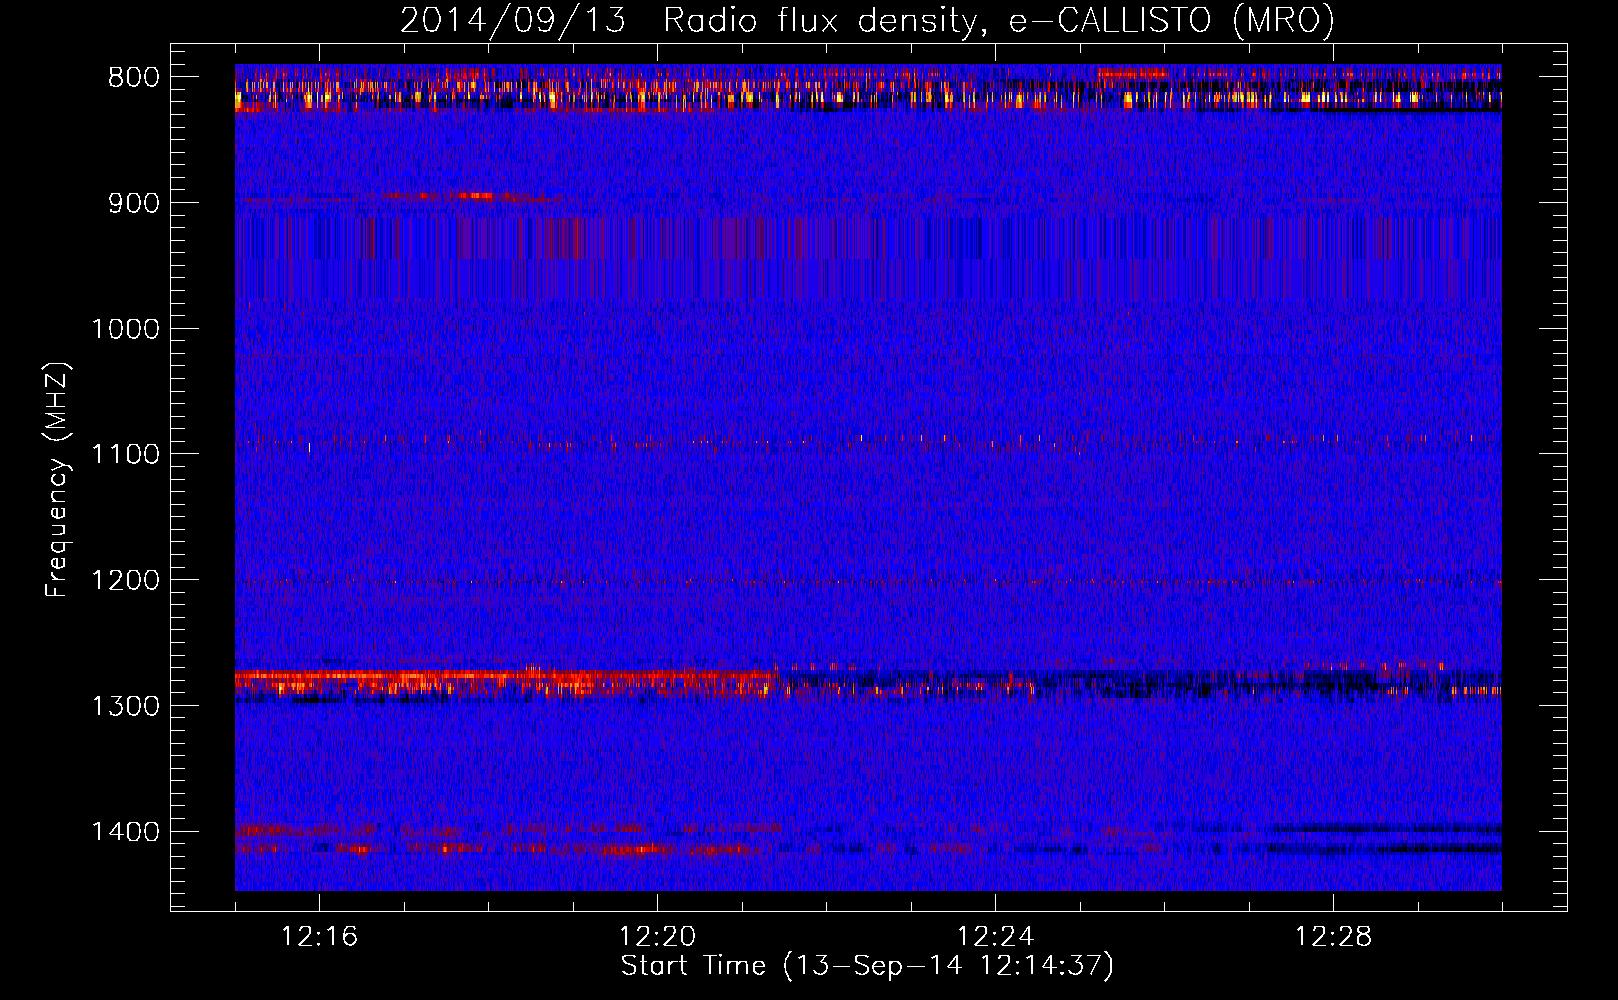Select the 1400 frequency axis label
The width and height of the screenshot is (1618, 1000).
[x=125, y=832]
